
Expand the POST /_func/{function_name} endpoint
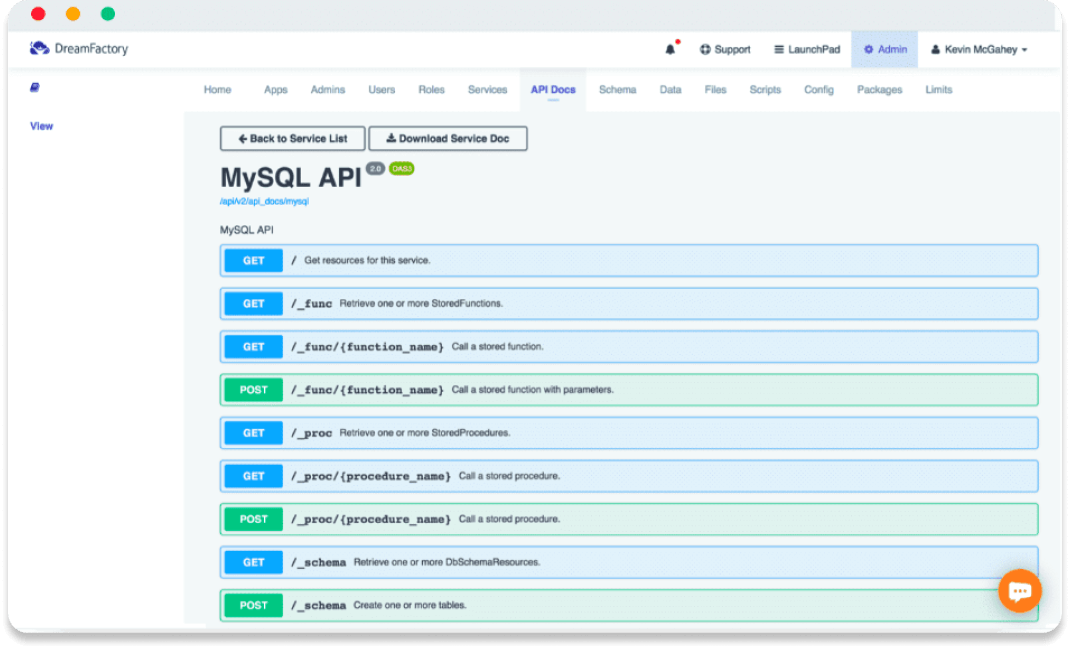click(x=628, y=390)
